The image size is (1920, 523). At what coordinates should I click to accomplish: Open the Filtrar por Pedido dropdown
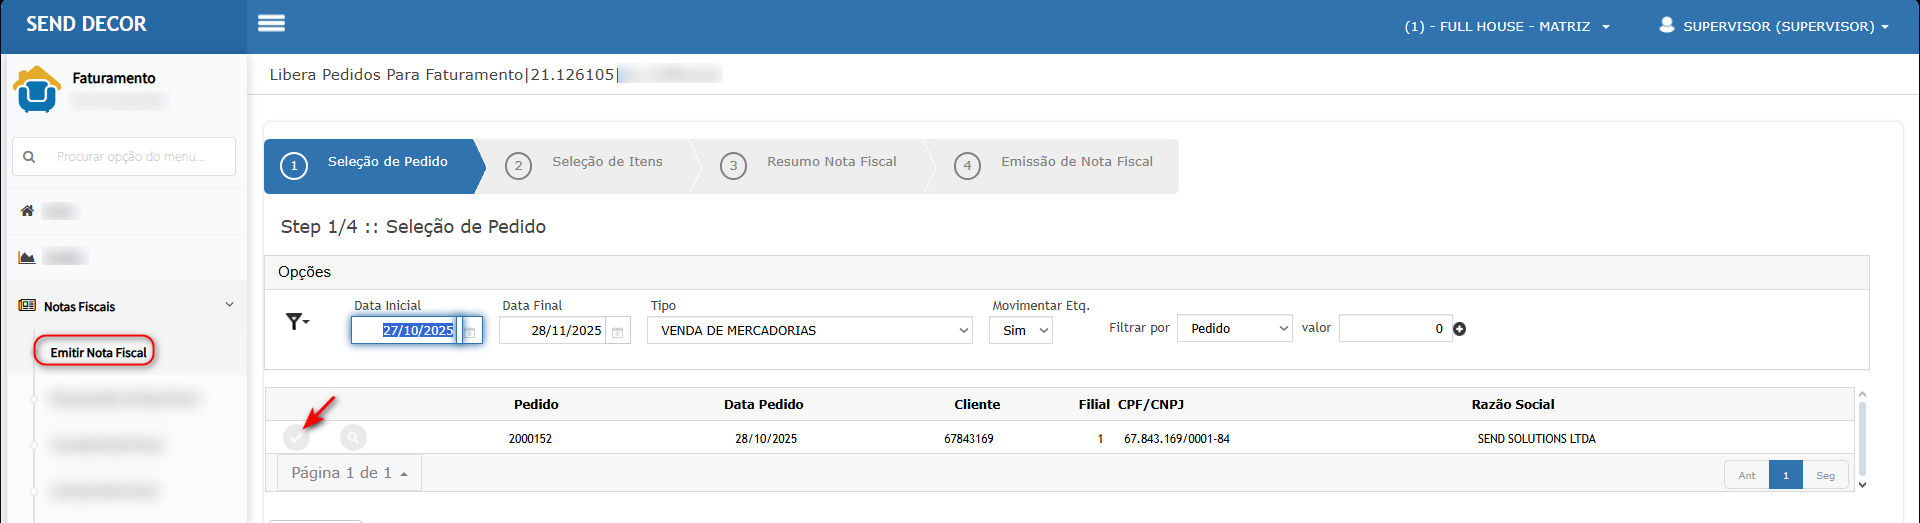[1235, 329]
